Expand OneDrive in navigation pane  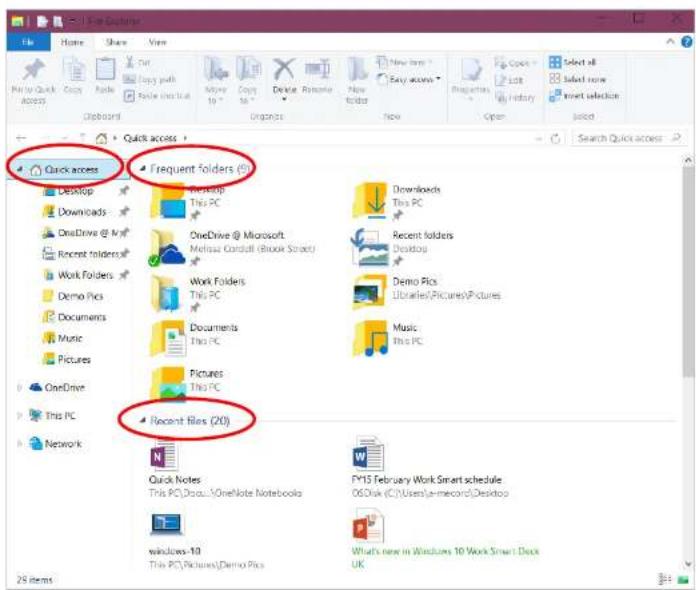(20, 388)
